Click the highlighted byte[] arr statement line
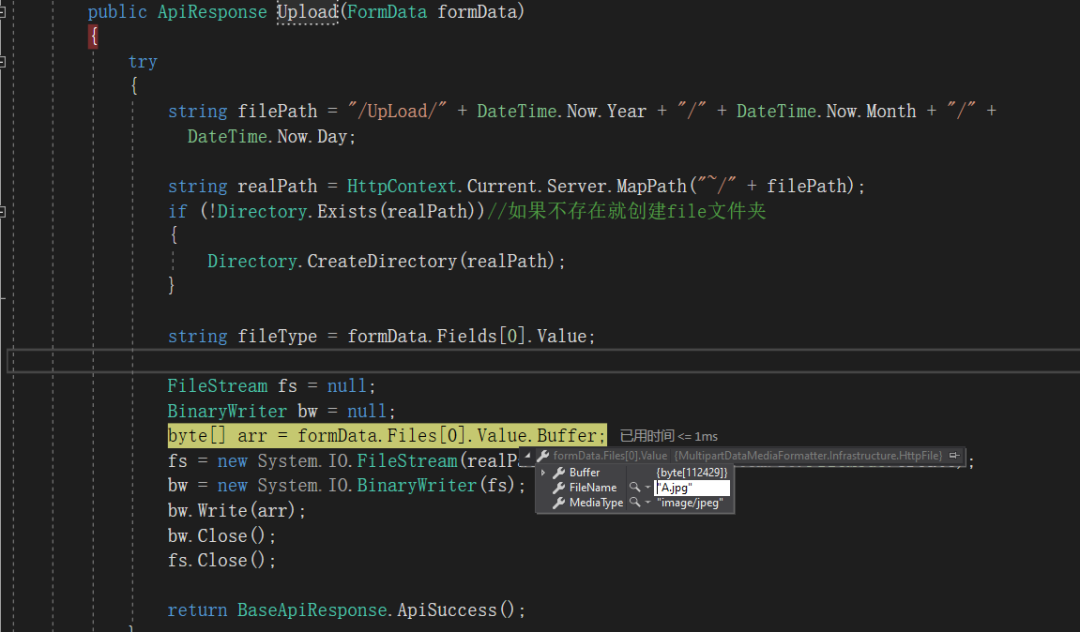Image resolution: width=1080 pixels, height=632 pixels. [x=386, y=436]
